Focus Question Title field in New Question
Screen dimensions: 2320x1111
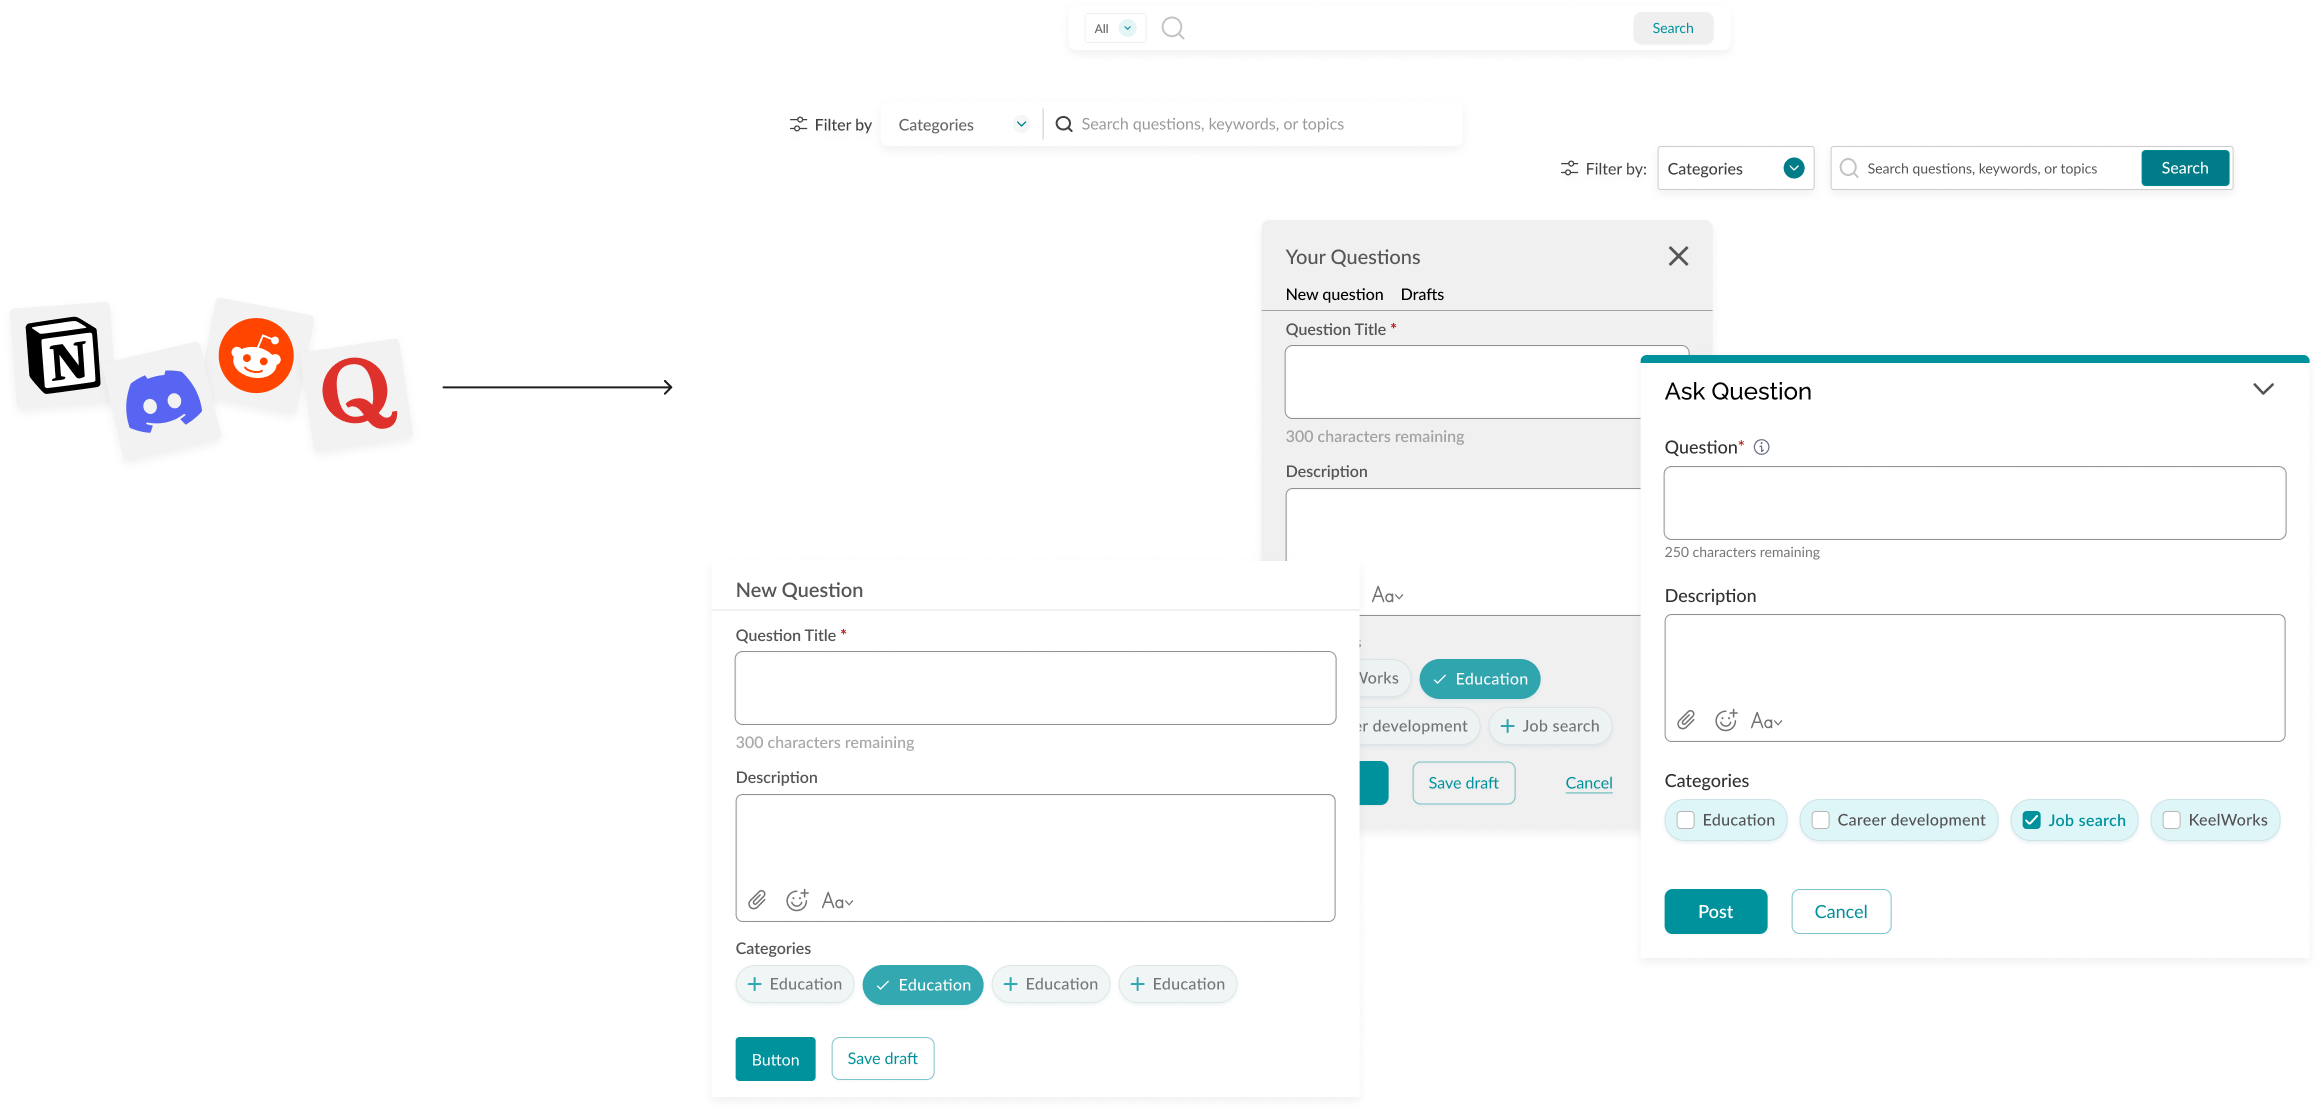(x=1036, y=688)
